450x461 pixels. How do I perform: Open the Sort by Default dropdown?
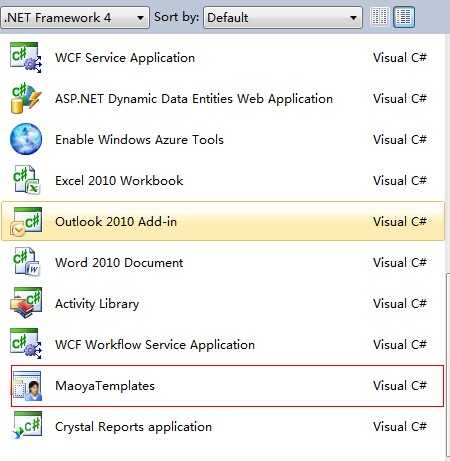(283, 17)
